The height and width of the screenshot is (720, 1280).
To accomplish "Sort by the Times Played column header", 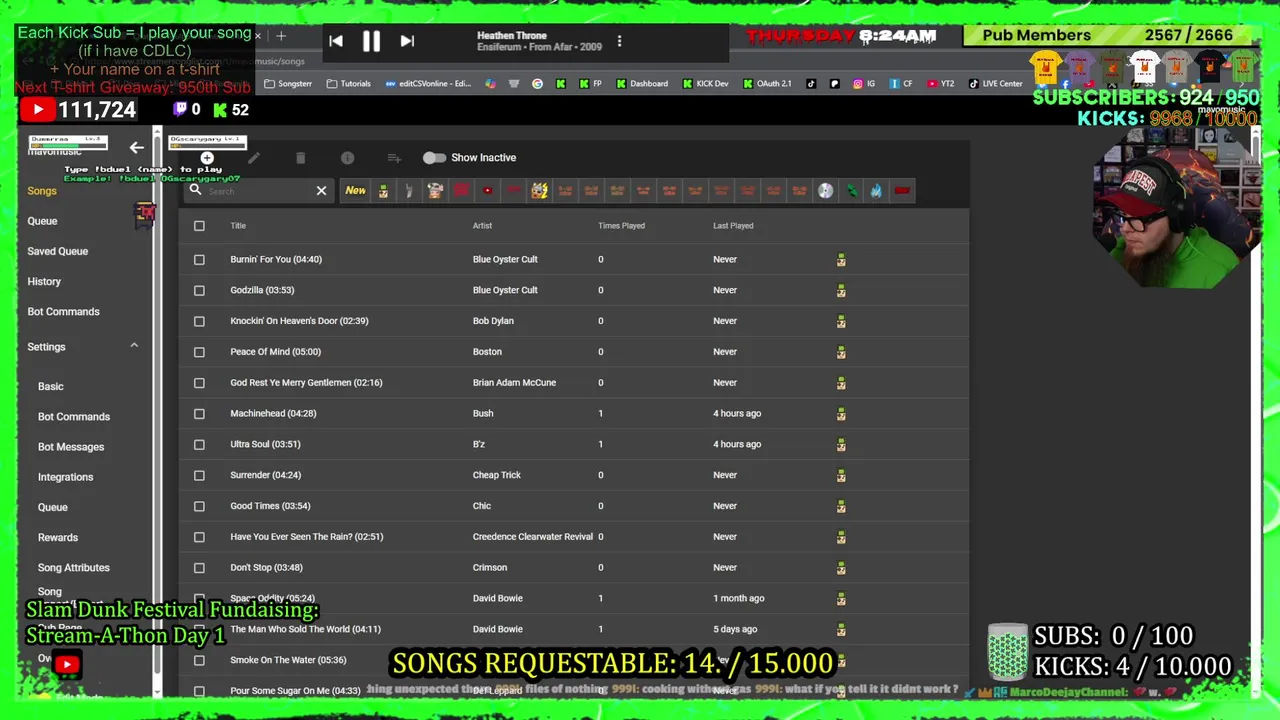I will click(x=621, y=226).
